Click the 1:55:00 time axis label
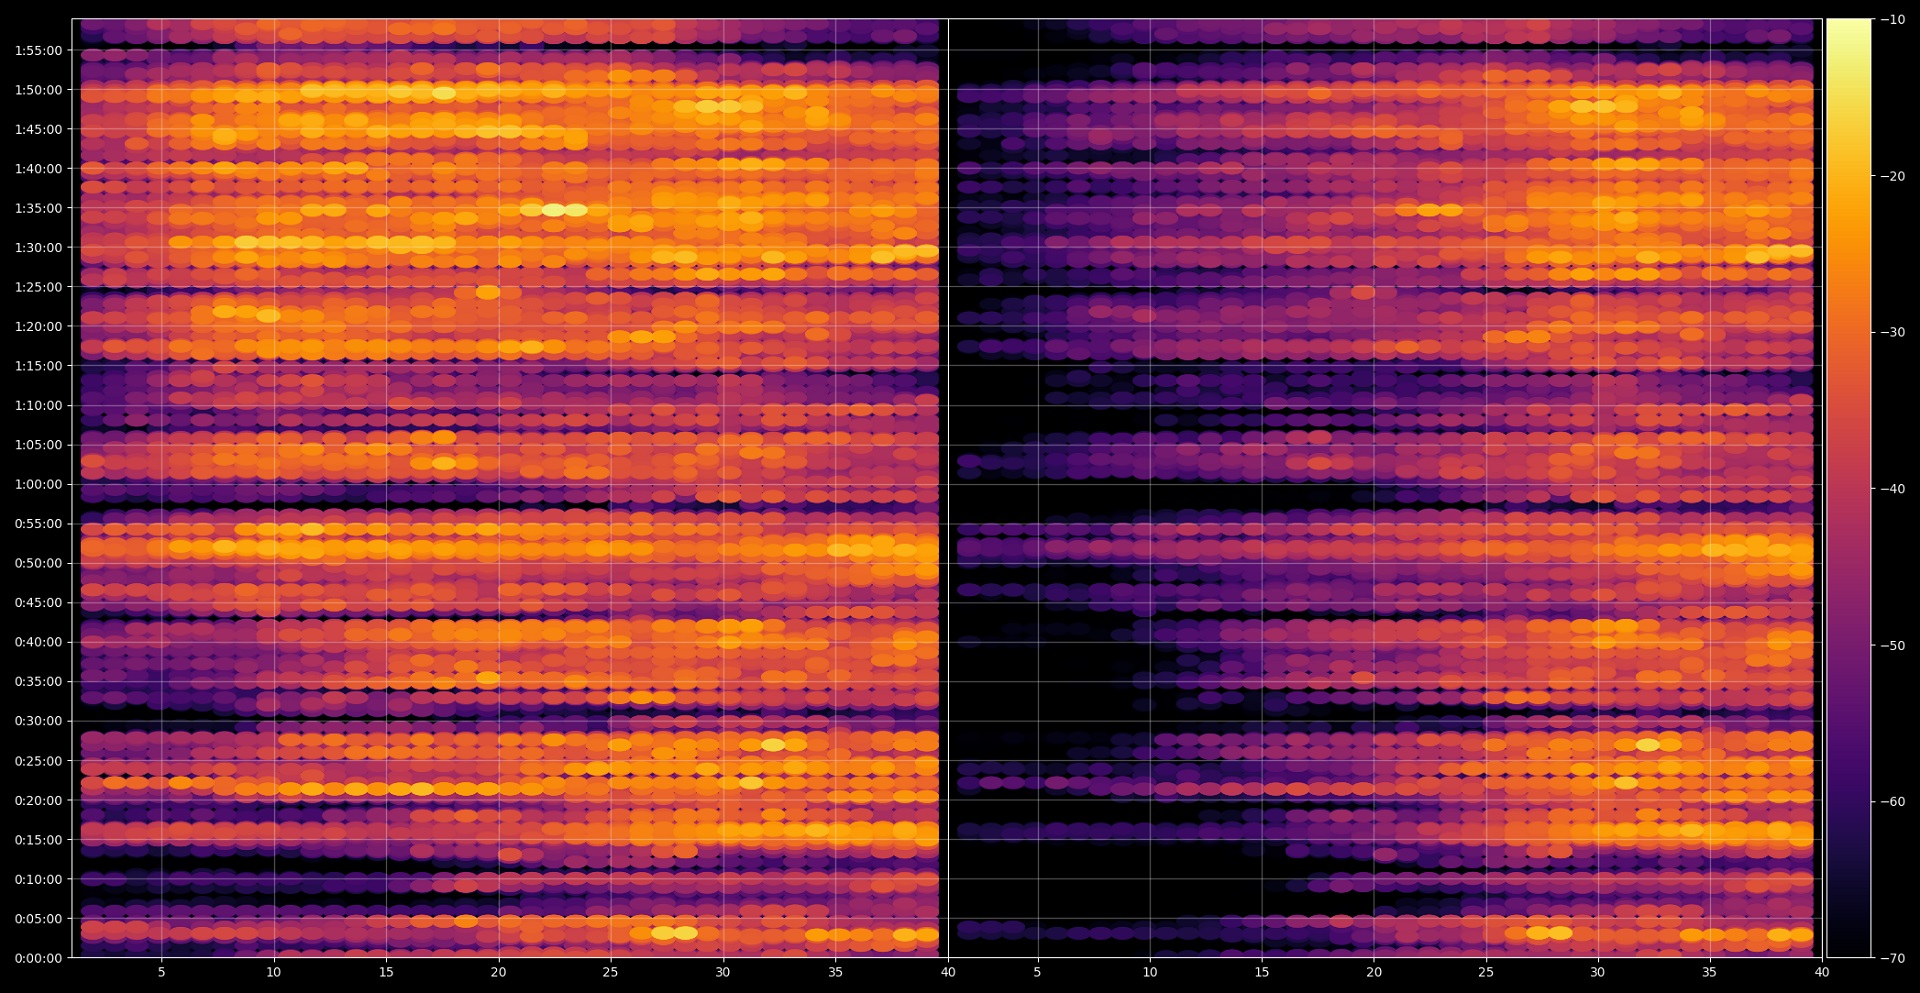 38,50
